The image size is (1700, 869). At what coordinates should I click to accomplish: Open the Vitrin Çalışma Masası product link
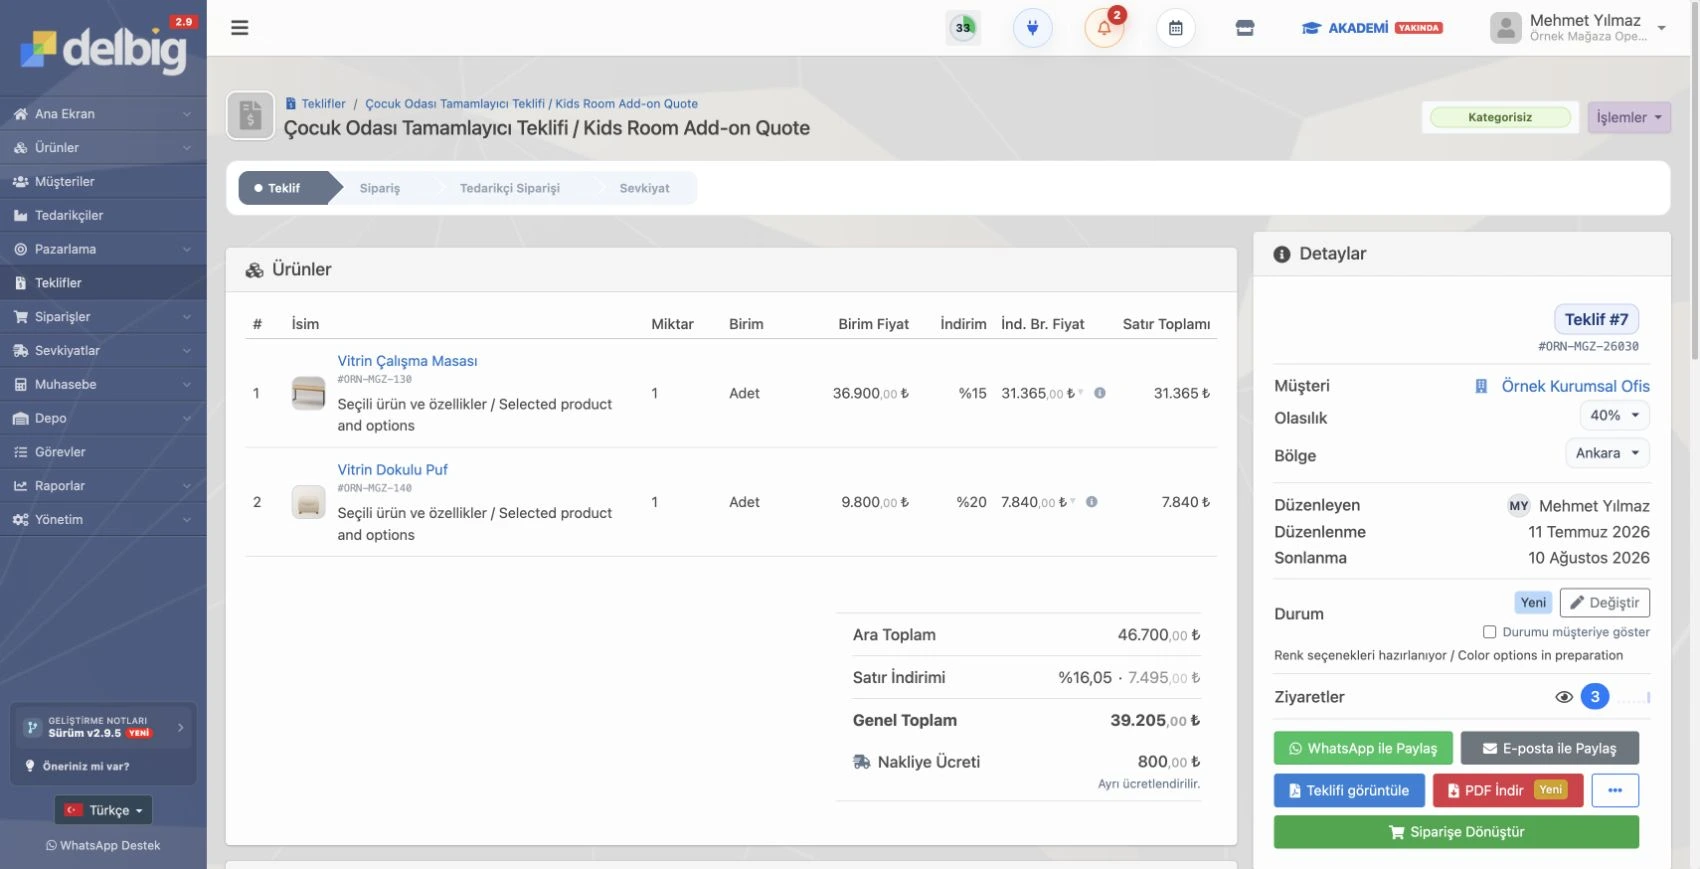[x=407, y=361]
